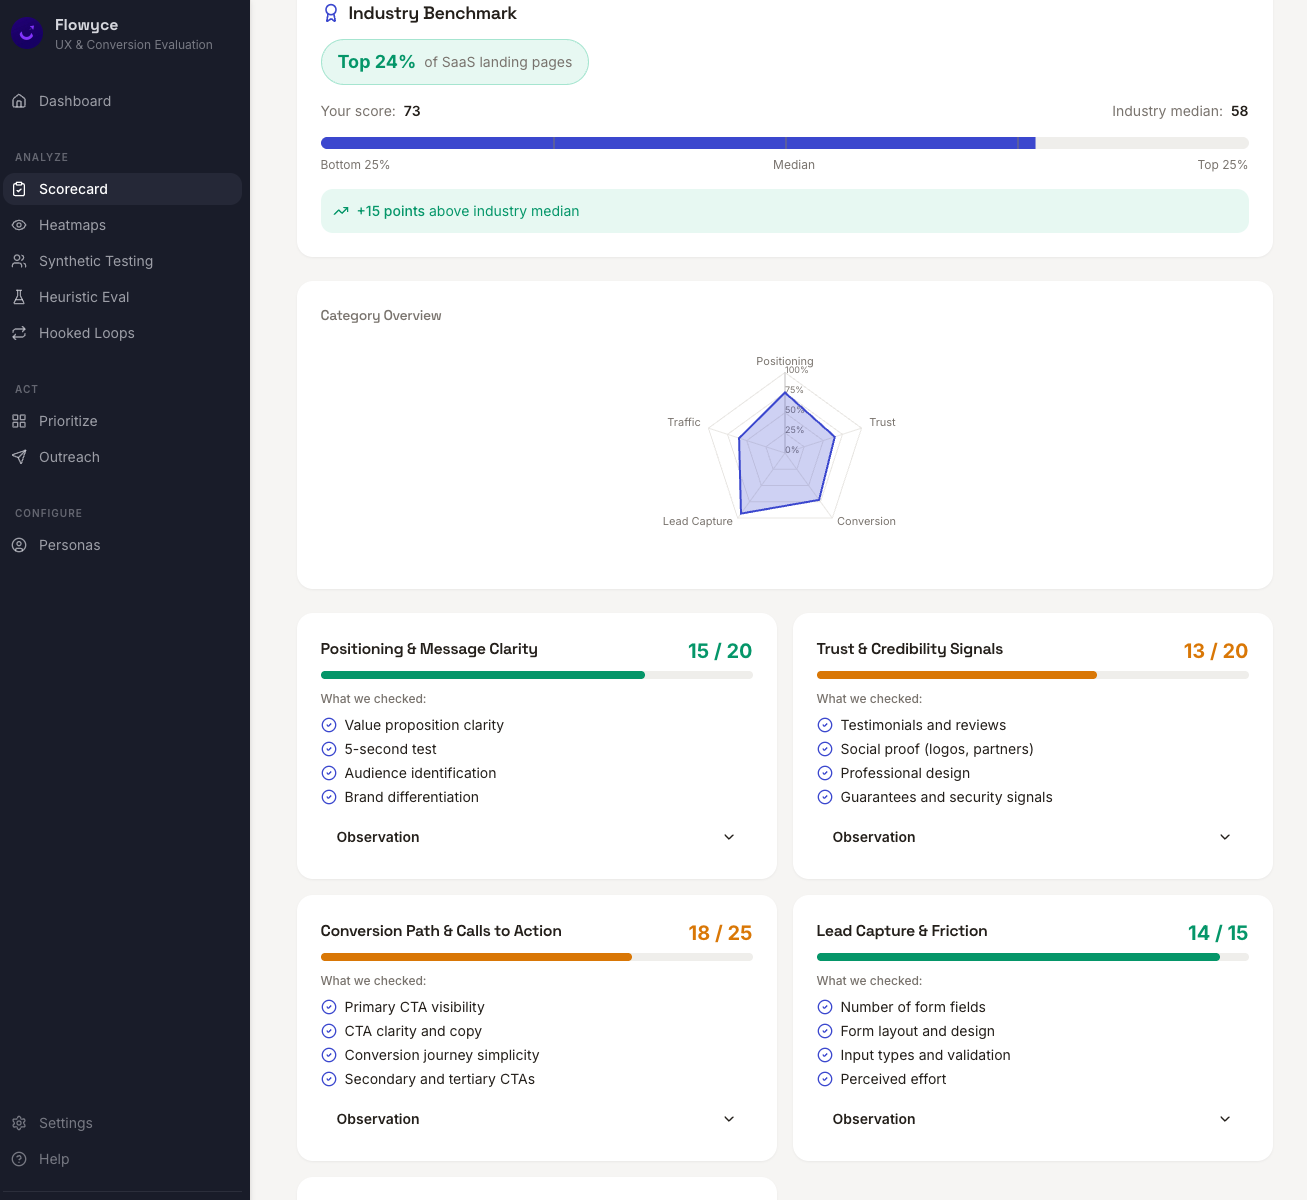Click the Flowyce logo icon
1307x1200 pixels.
[x=27, y=34]
